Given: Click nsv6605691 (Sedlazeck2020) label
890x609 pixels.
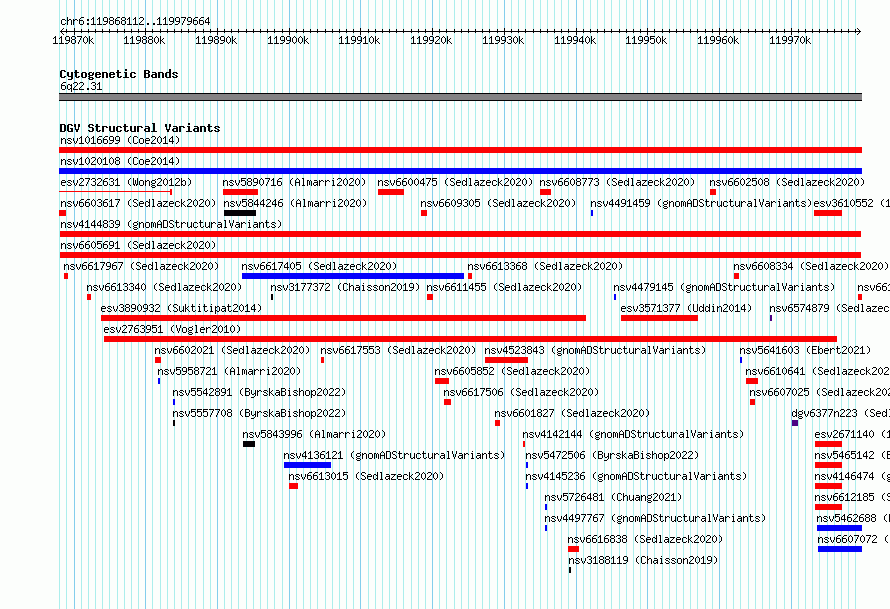Looking at the screenshot, I should [x=138, y=245].
